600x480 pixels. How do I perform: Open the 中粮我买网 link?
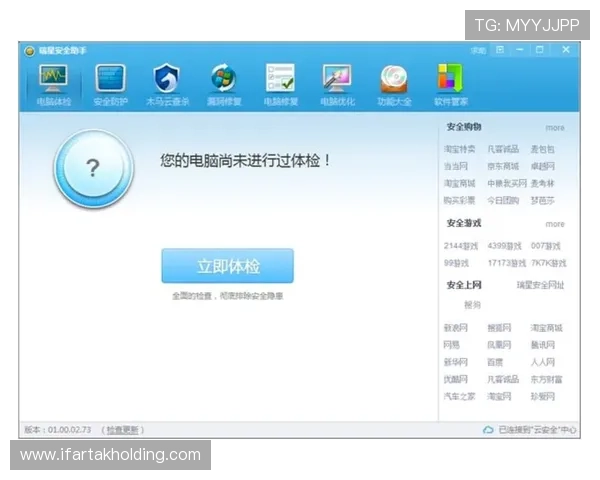tap(507, 183)
